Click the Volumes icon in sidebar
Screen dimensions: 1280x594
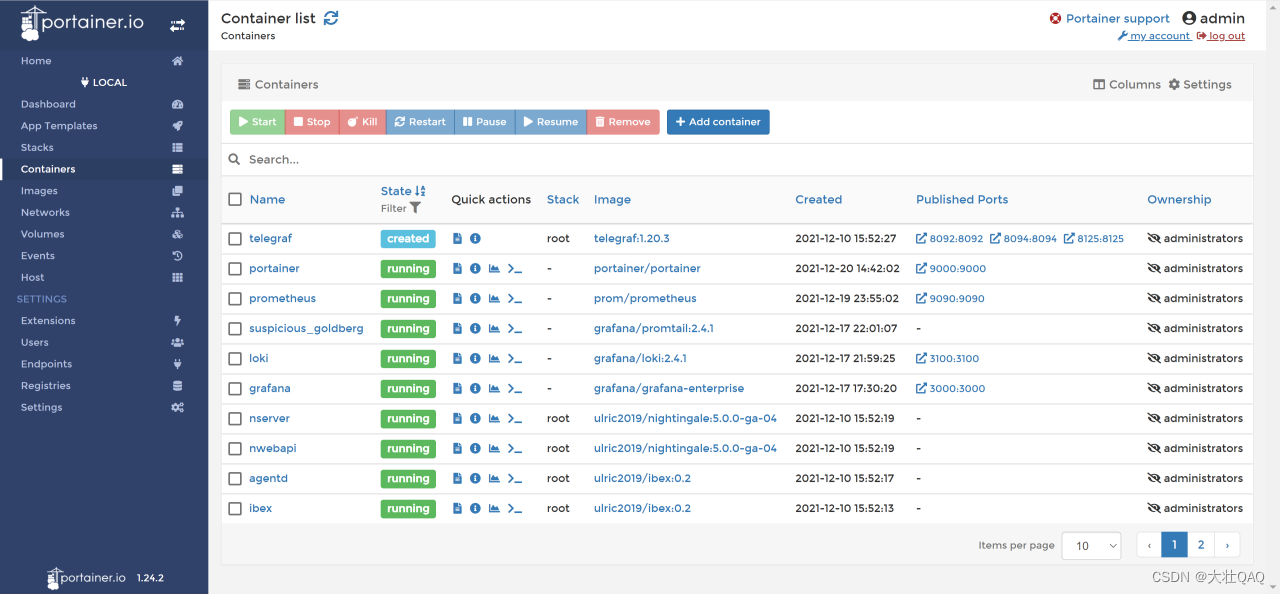pyautogui.click(x=177, y=234)
